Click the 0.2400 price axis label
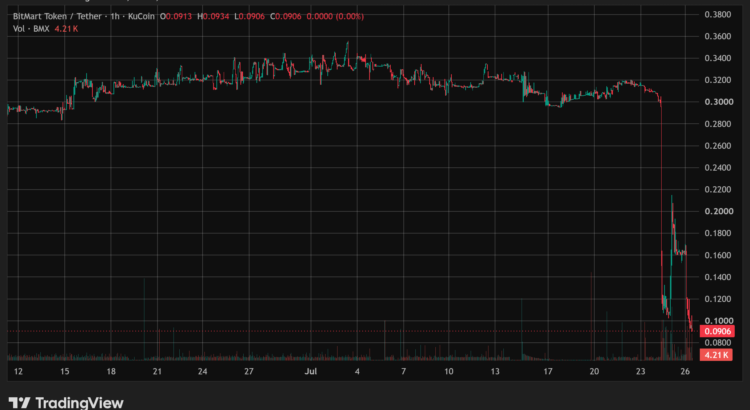750x410 pixels. 717,167
